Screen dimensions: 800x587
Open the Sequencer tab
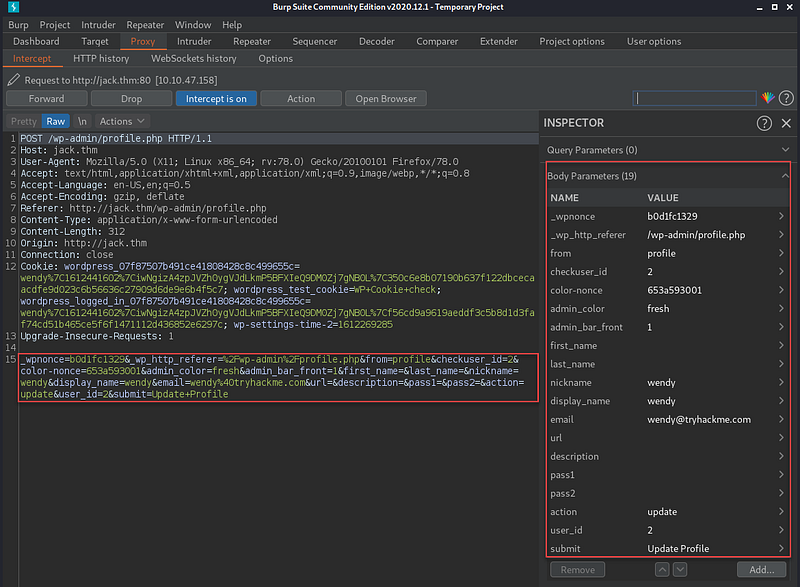tap(315, 41)
